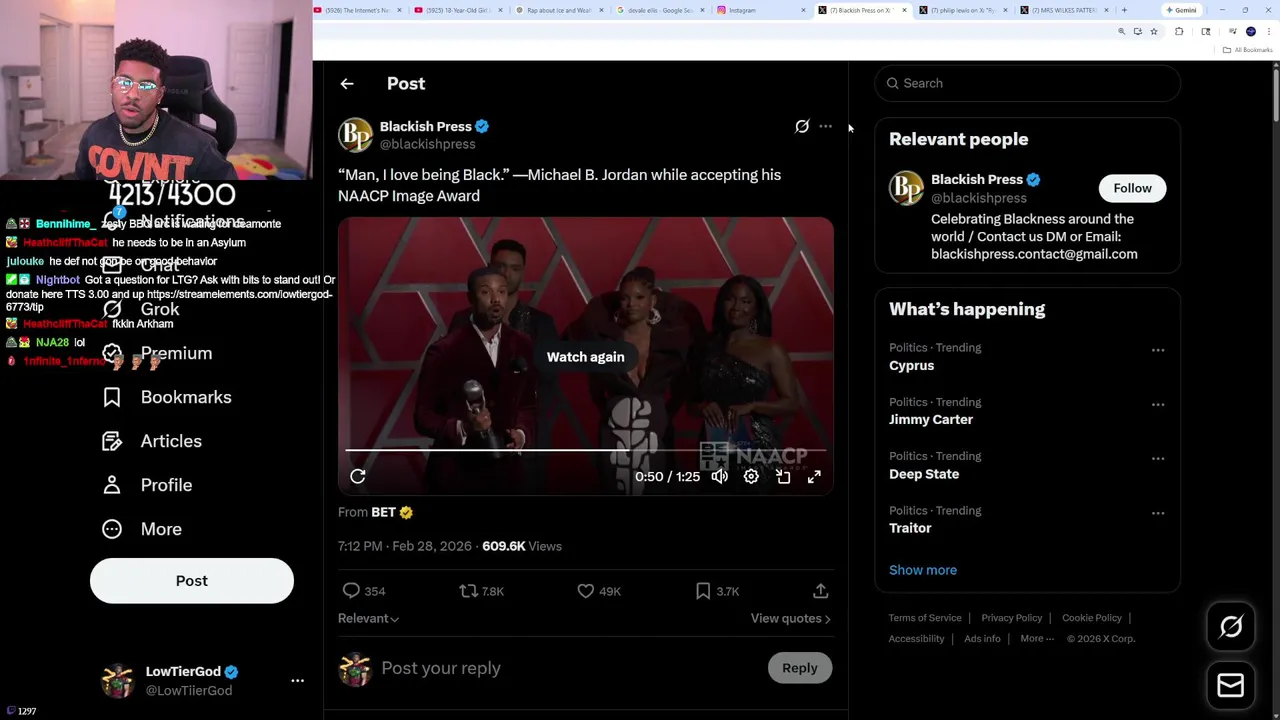Open a new browser tab
The width and height of the screenshot is (1280, 720).
click(1124, 10)
